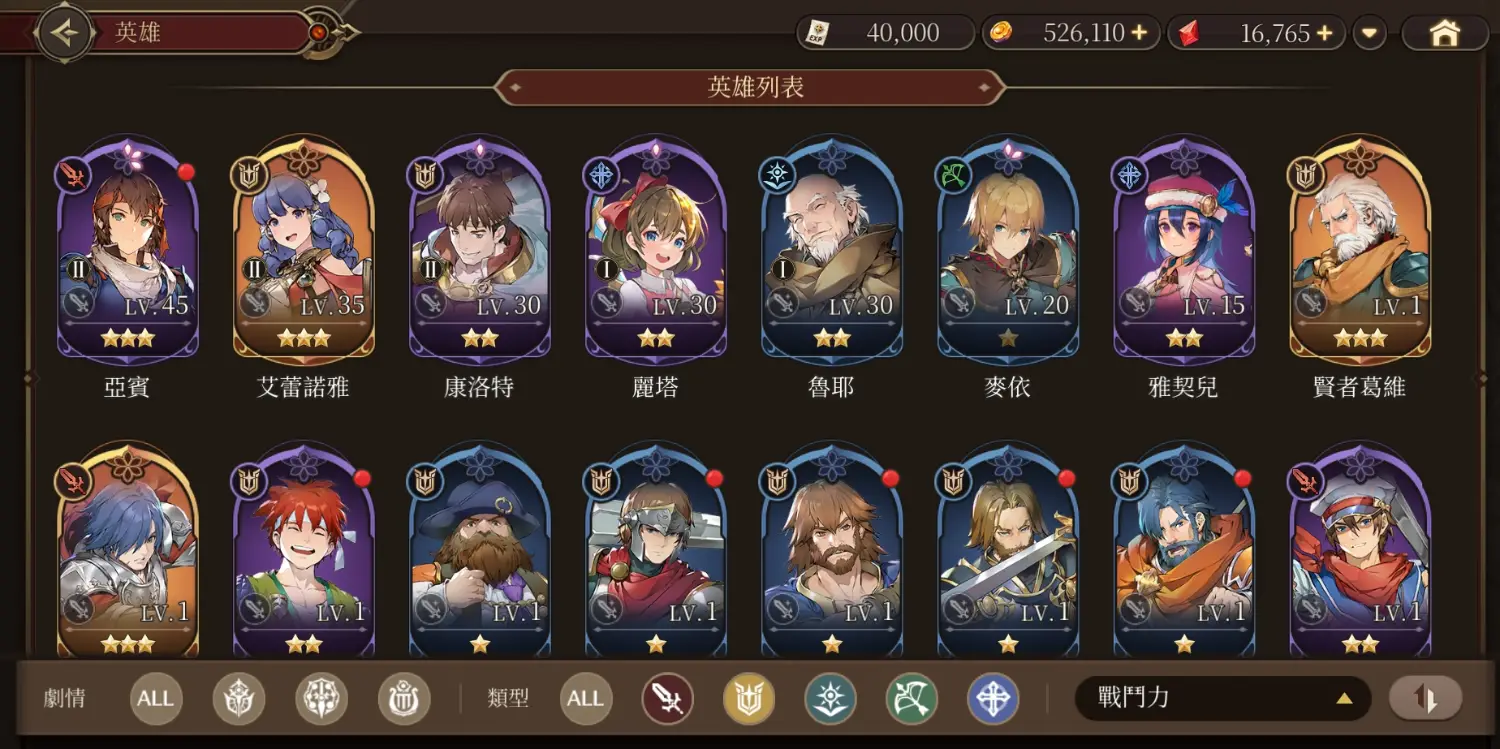Screen dimensions: 1500x749
Task: Open the 戰鬥力 sort dropdown
Action: pos(1222,698)
